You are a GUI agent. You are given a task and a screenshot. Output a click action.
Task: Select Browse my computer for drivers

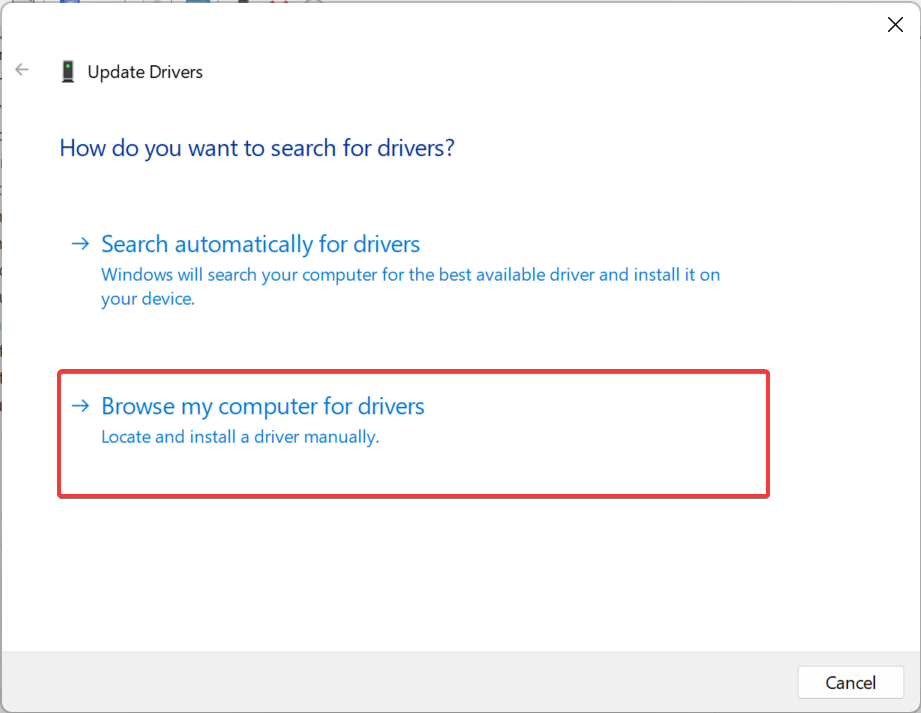(263, 406)
